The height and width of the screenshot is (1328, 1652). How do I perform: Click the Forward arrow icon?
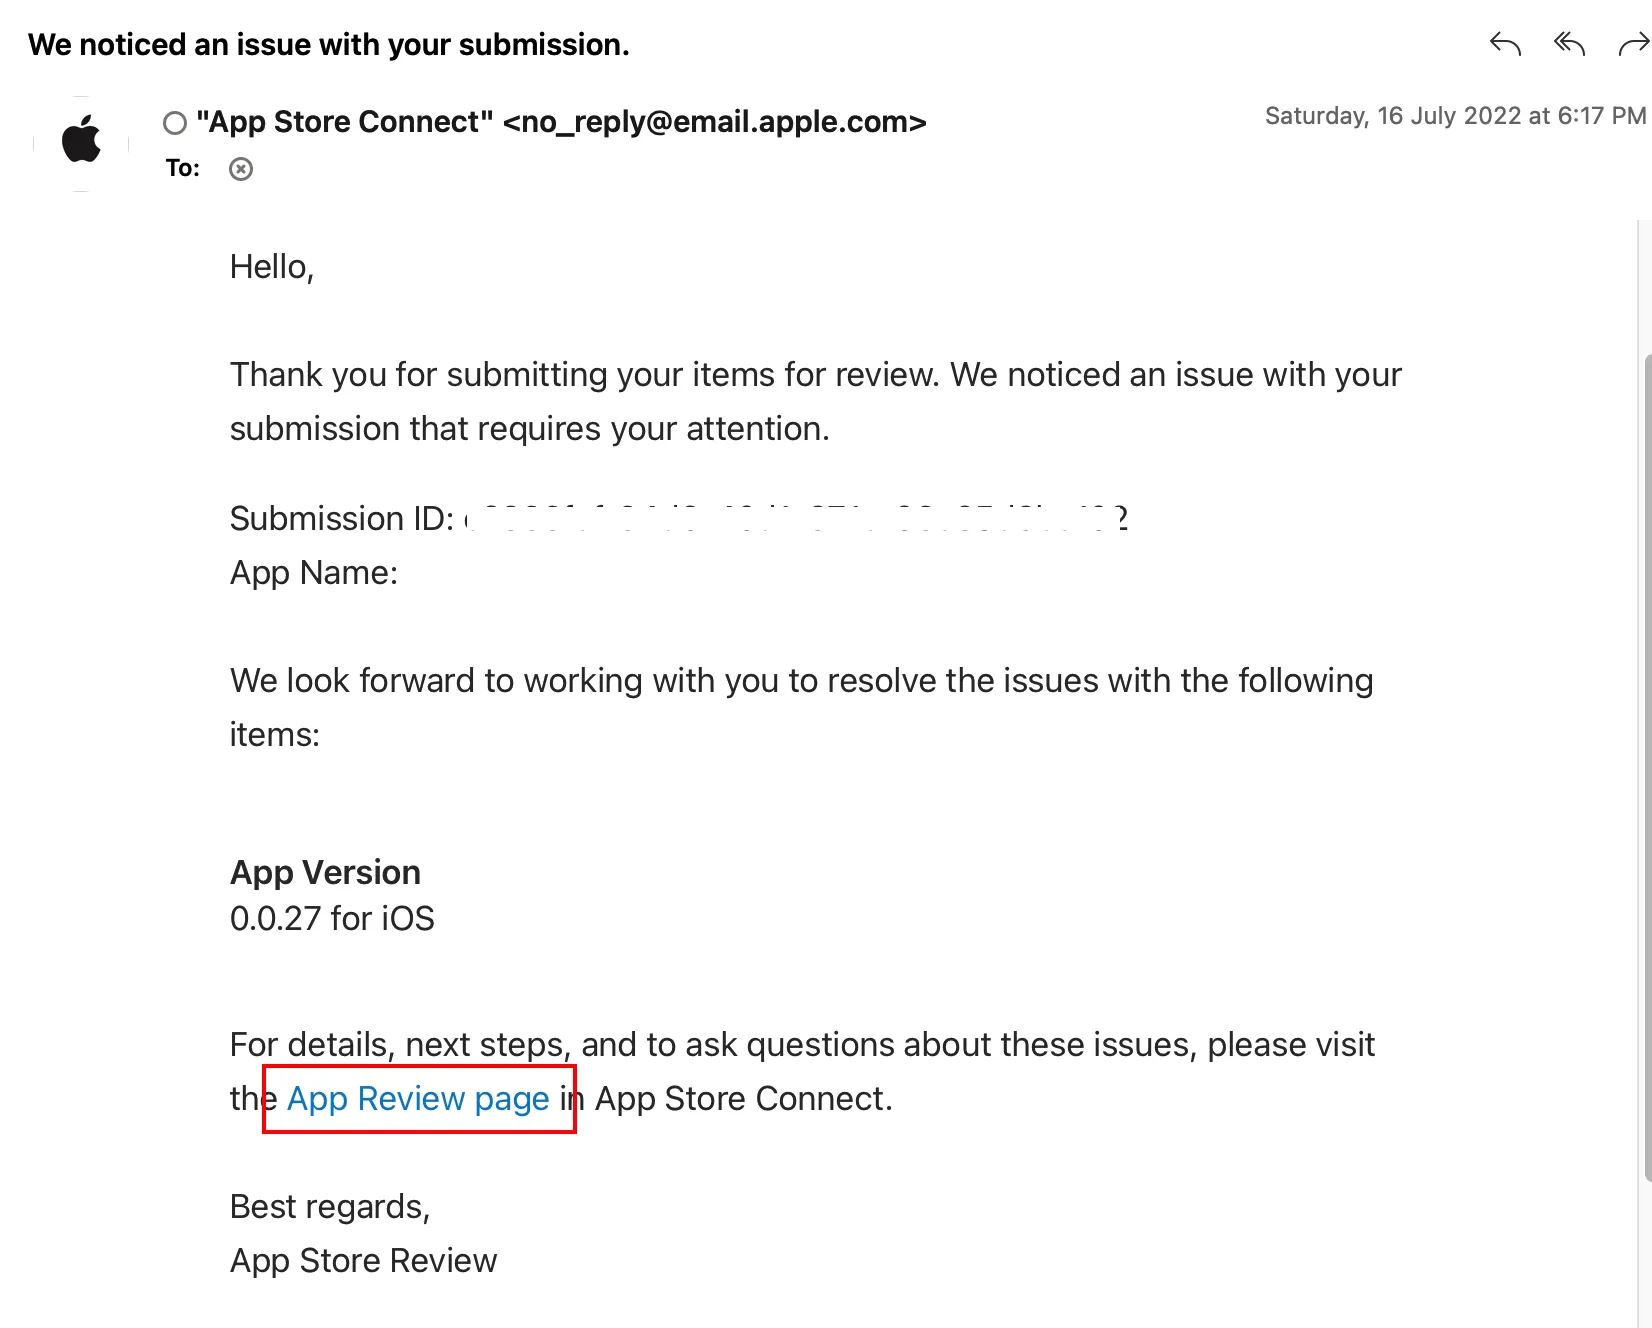pyautogui.click(x=1633, y=44)
